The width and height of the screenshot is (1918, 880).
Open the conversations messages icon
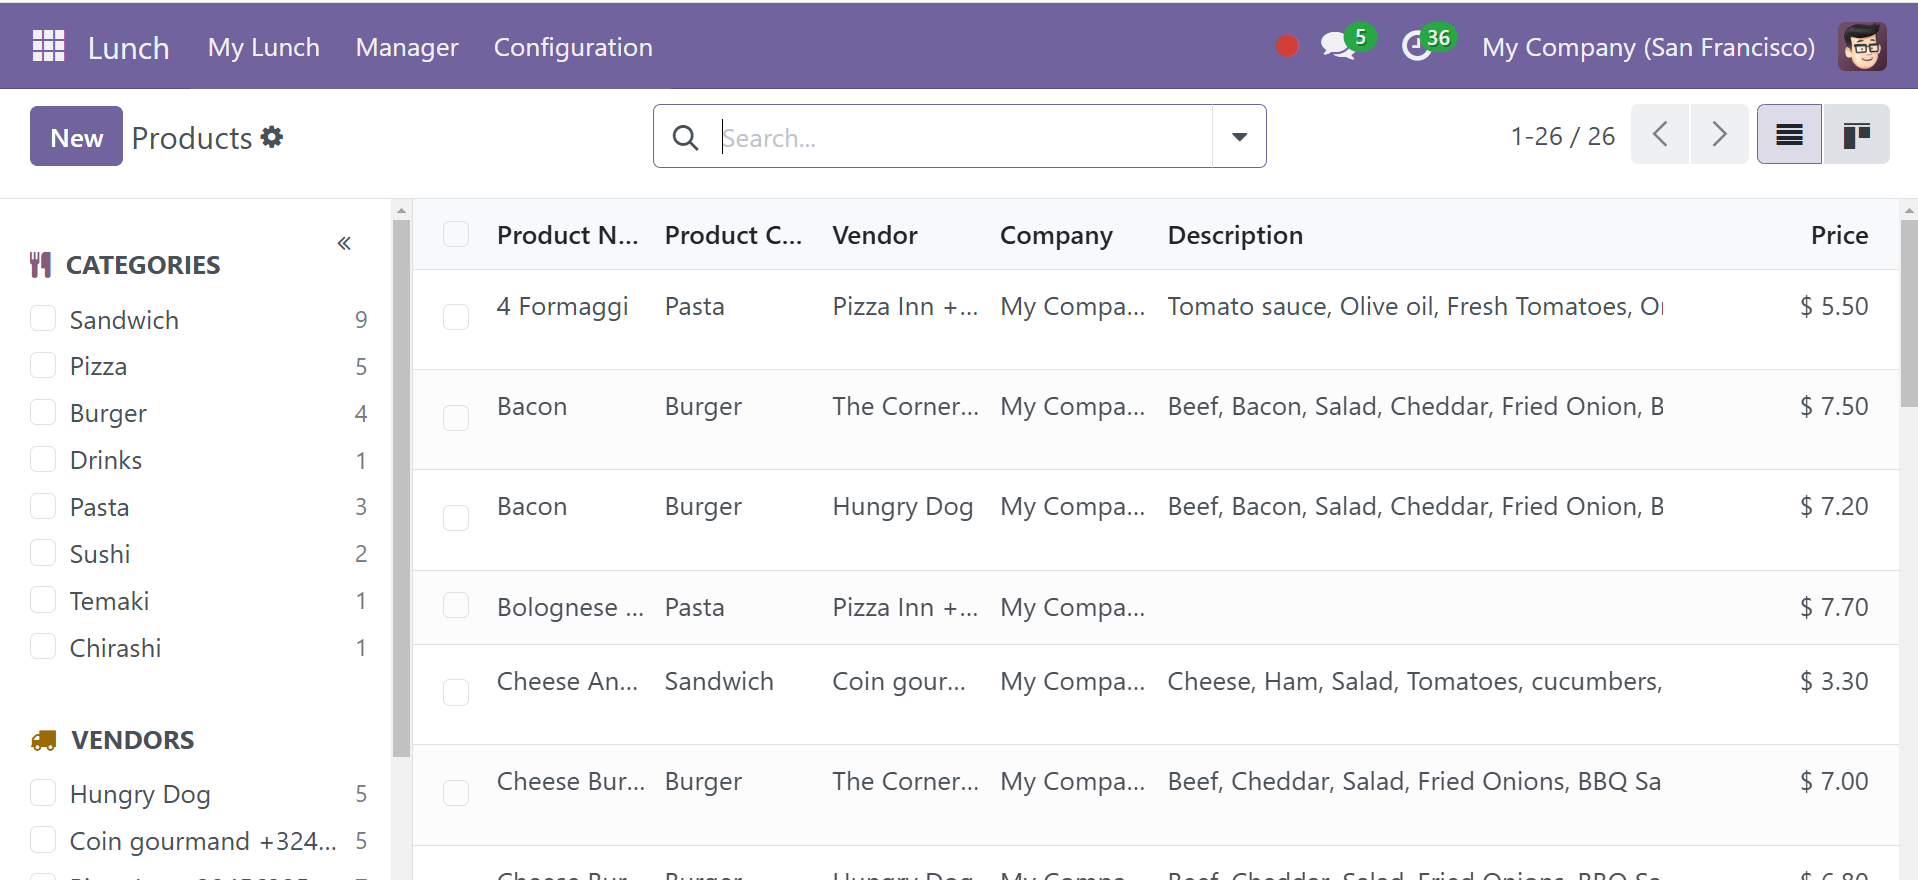coord(1338,46)
